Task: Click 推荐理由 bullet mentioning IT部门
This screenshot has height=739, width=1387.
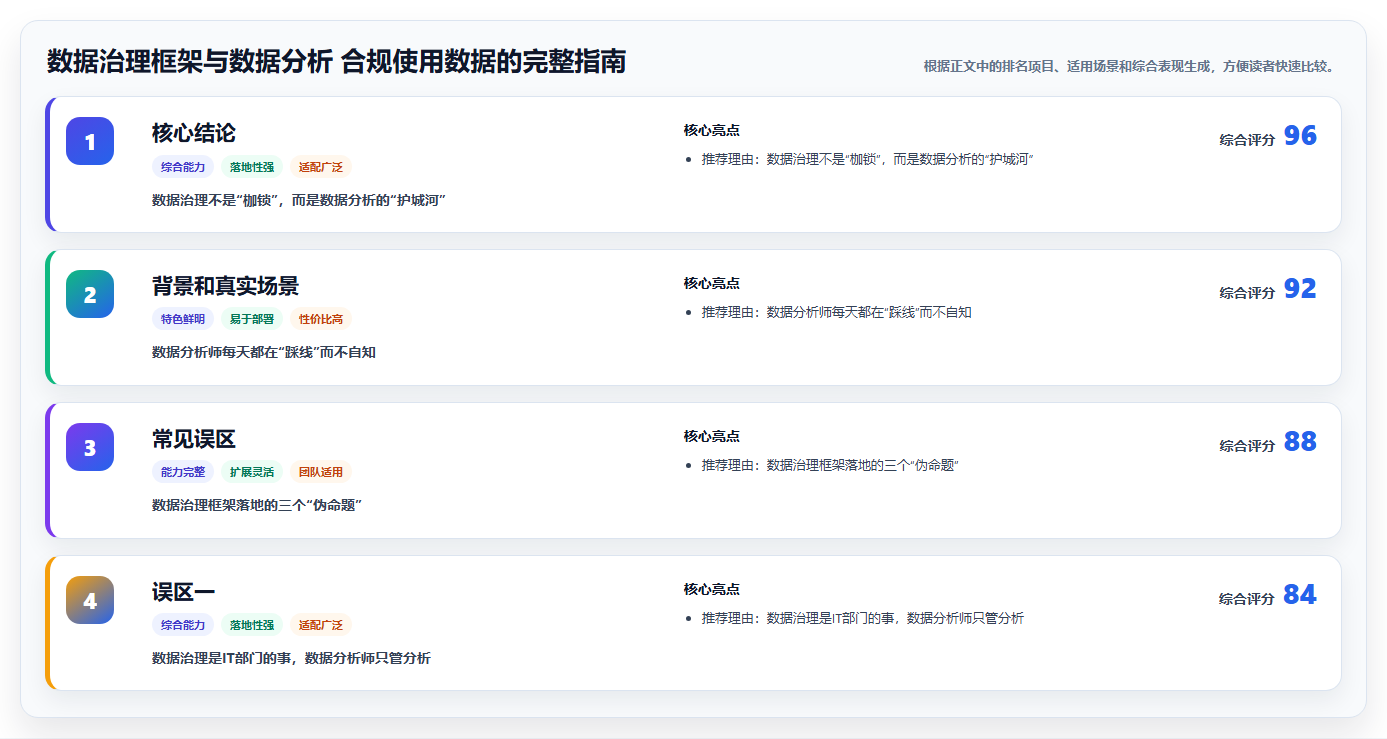Action: [863, 619]
